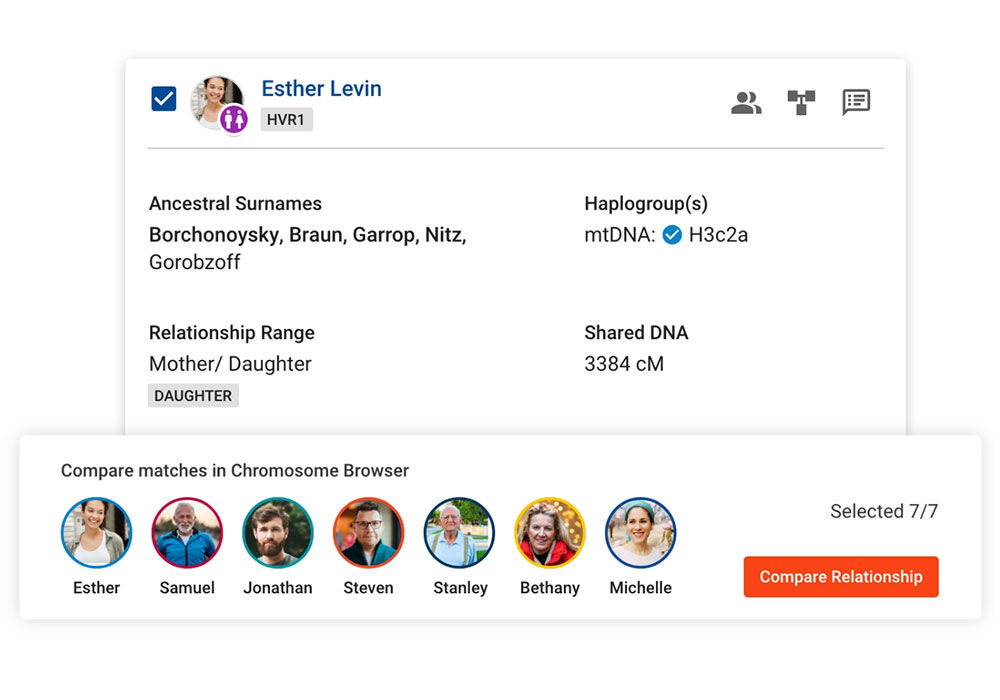1000x700 pixels.
Task: Click Esther Levin's profile photo
Action: click(x=216, y=101)
